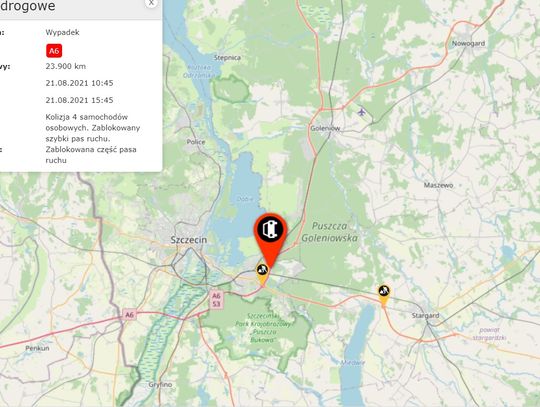Click the Szczecin city label
This screenshot has width=540, height=407.
coord(189,240)
